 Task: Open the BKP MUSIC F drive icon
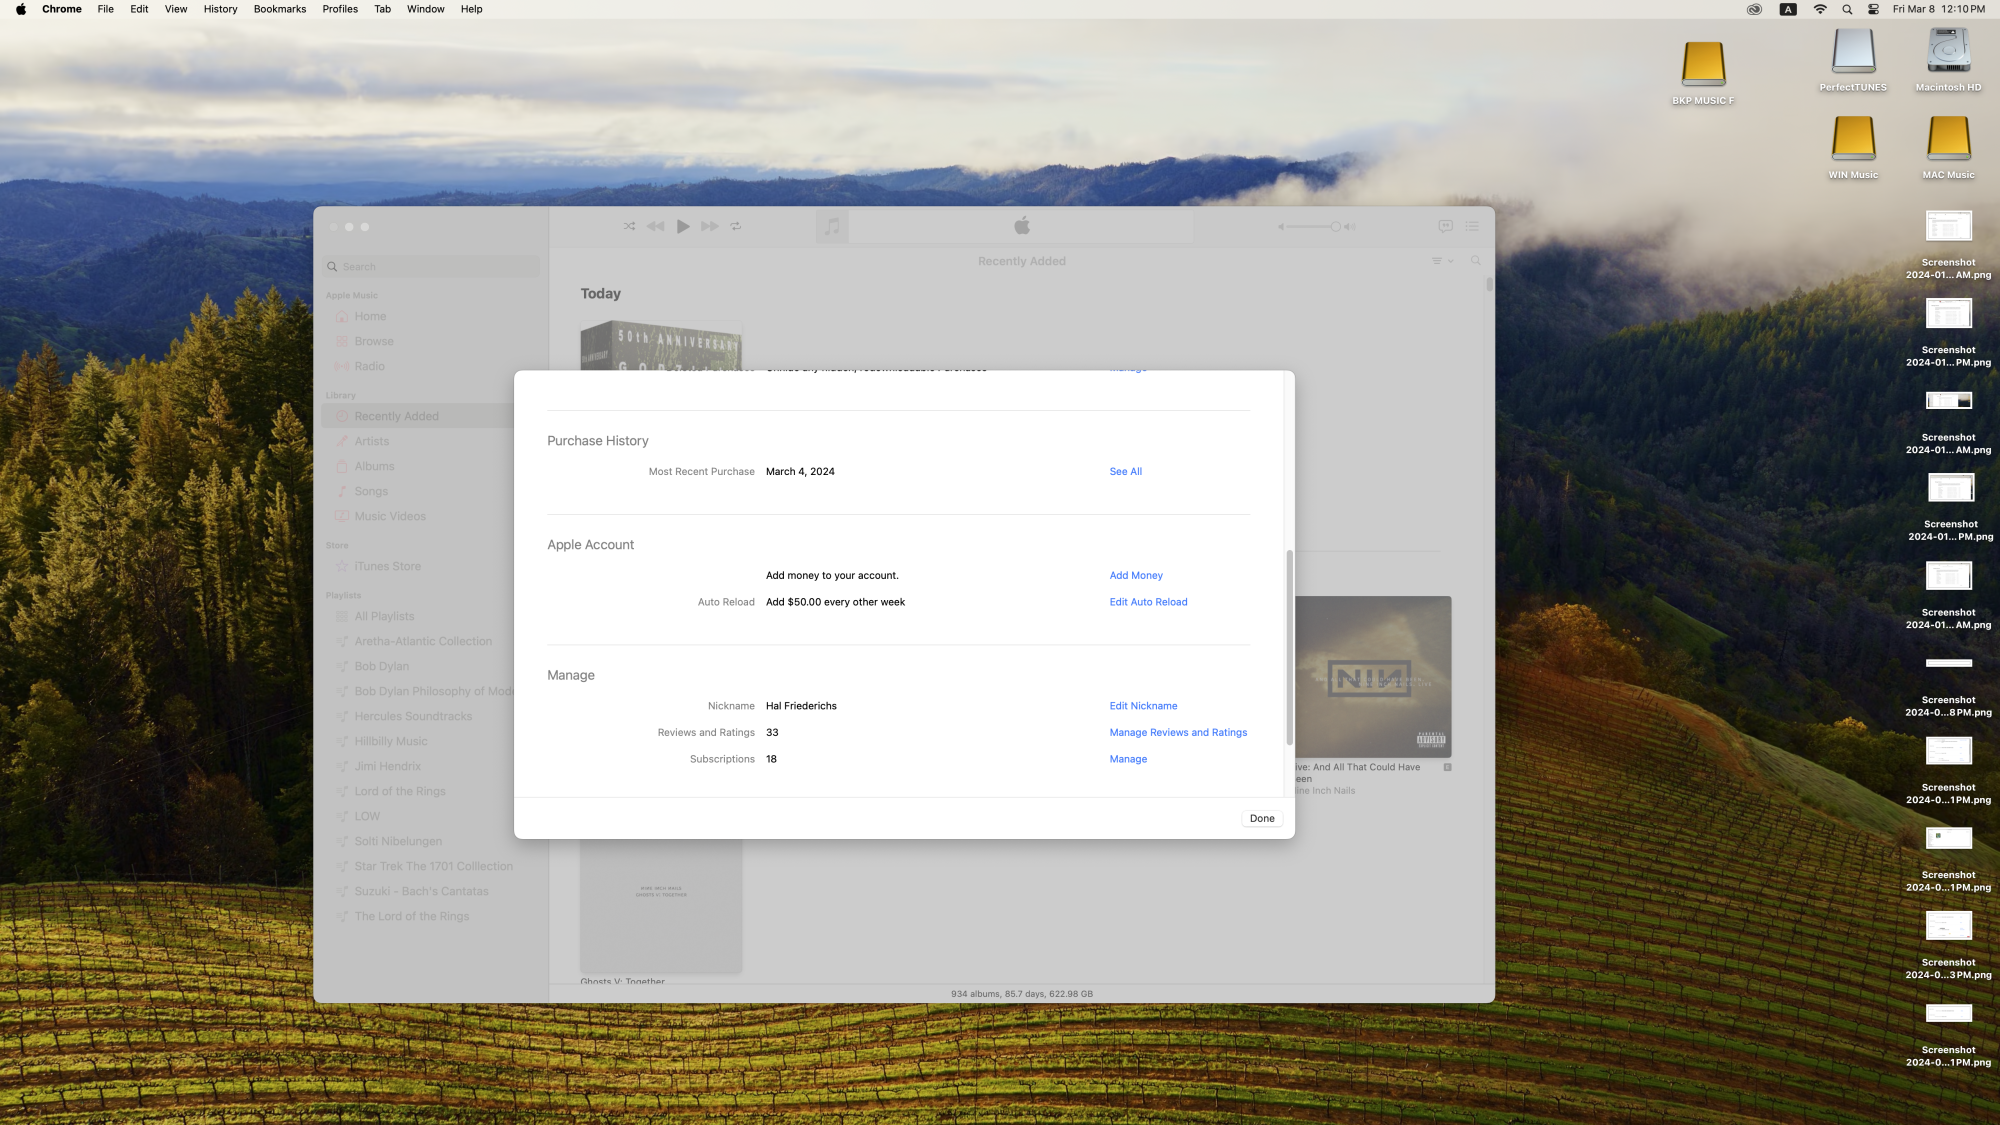(x=1703, y=65)
